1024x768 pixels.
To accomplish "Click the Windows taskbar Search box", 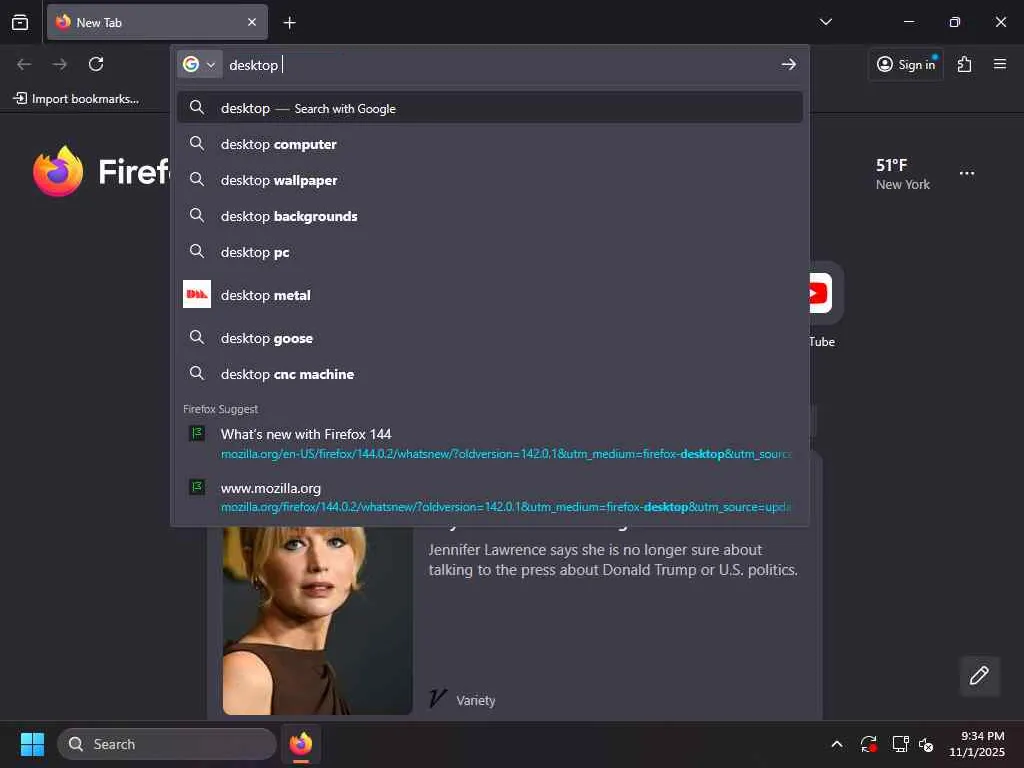I will point(167,744).
